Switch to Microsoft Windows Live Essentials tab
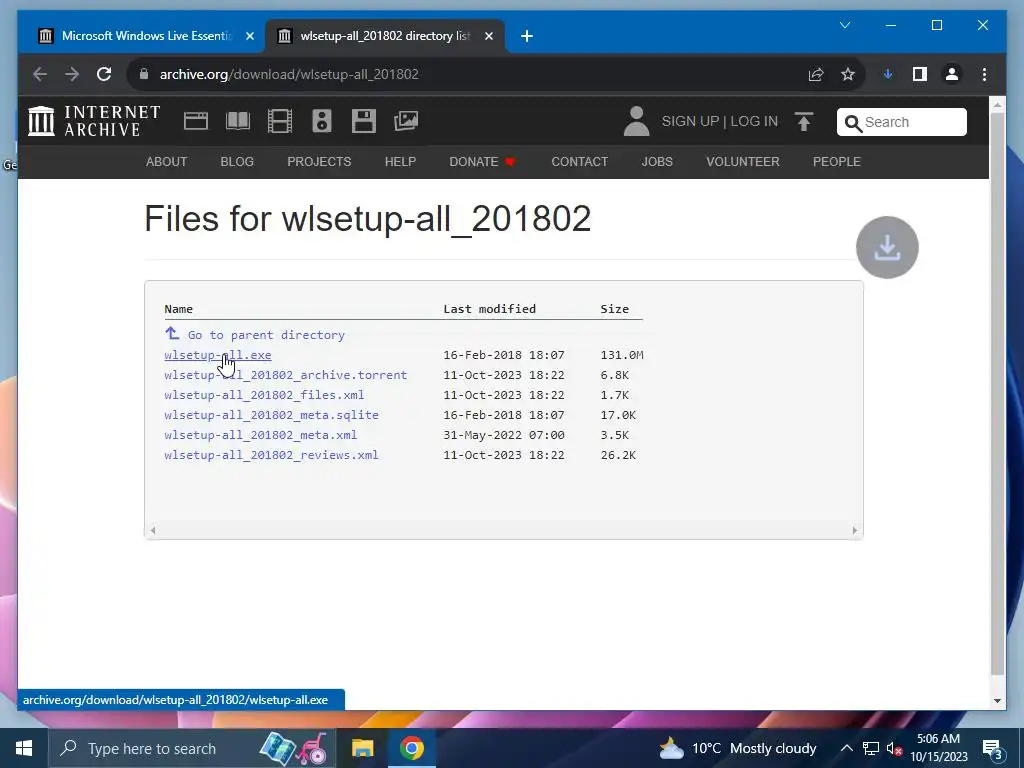1024x768 pixels. (x=146, y=36)
